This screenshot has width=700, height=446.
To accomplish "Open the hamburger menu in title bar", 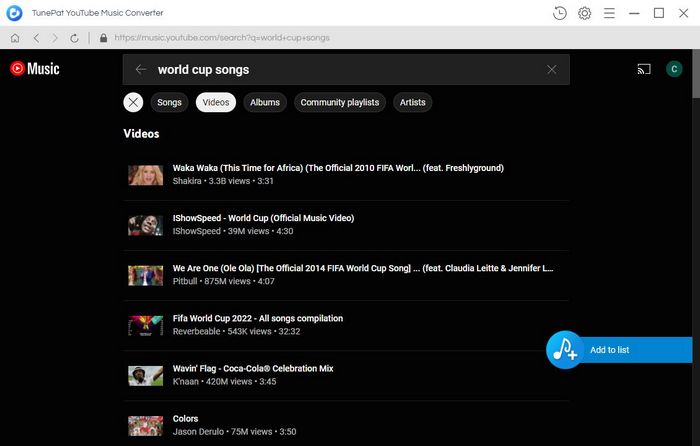I will 609,13.
